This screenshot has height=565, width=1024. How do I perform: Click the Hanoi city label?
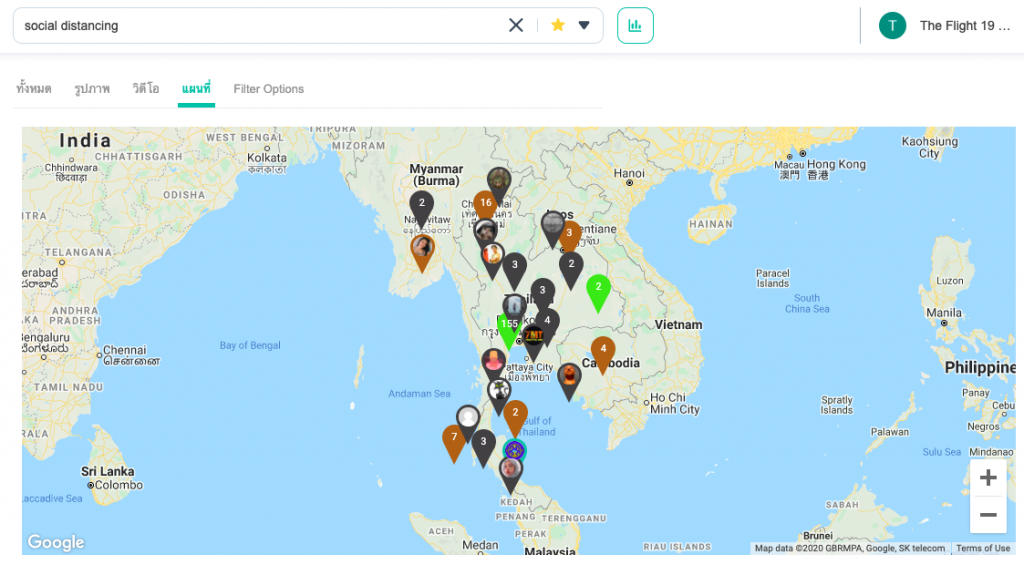tap(629, 173)
